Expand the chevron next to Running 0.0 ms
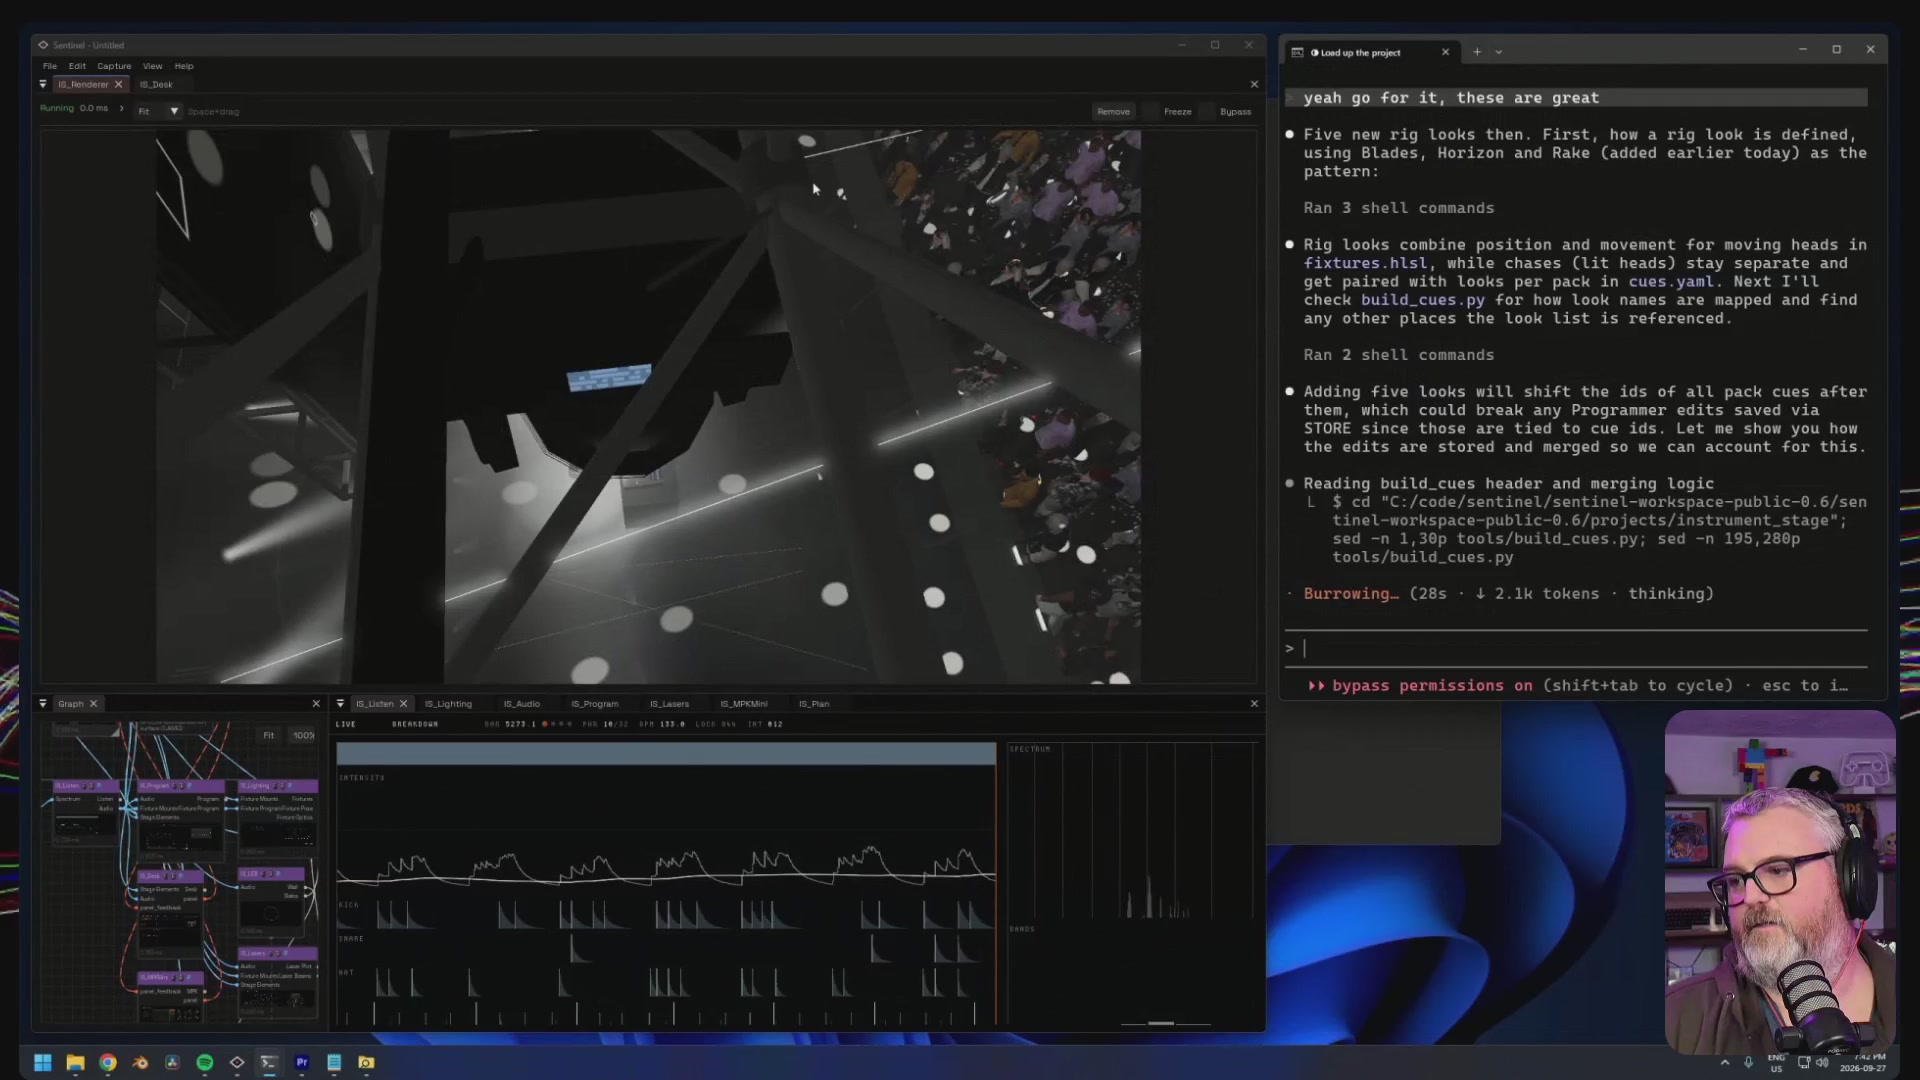 (x=122, y=109)
